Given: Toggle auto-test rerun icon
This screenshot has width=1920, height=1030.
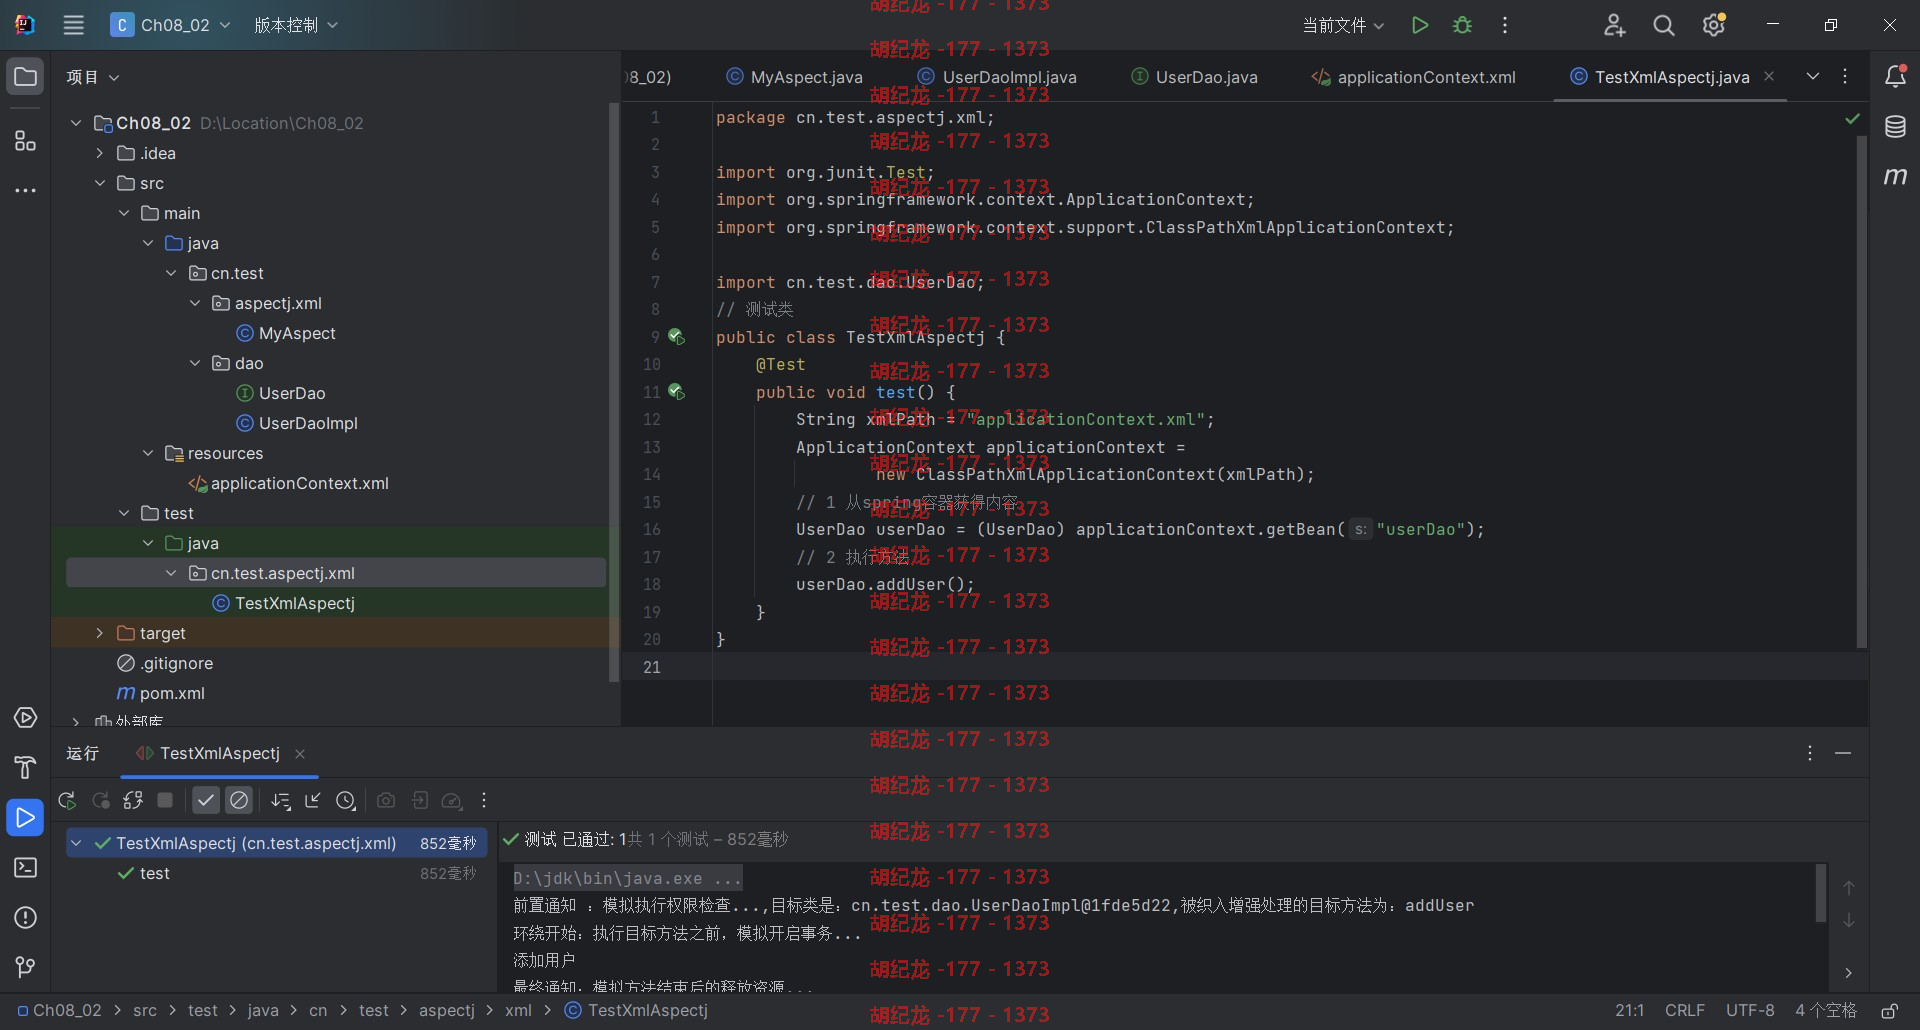Looking at the screenshot, I should pyautogui.click(x=133, y=800).
